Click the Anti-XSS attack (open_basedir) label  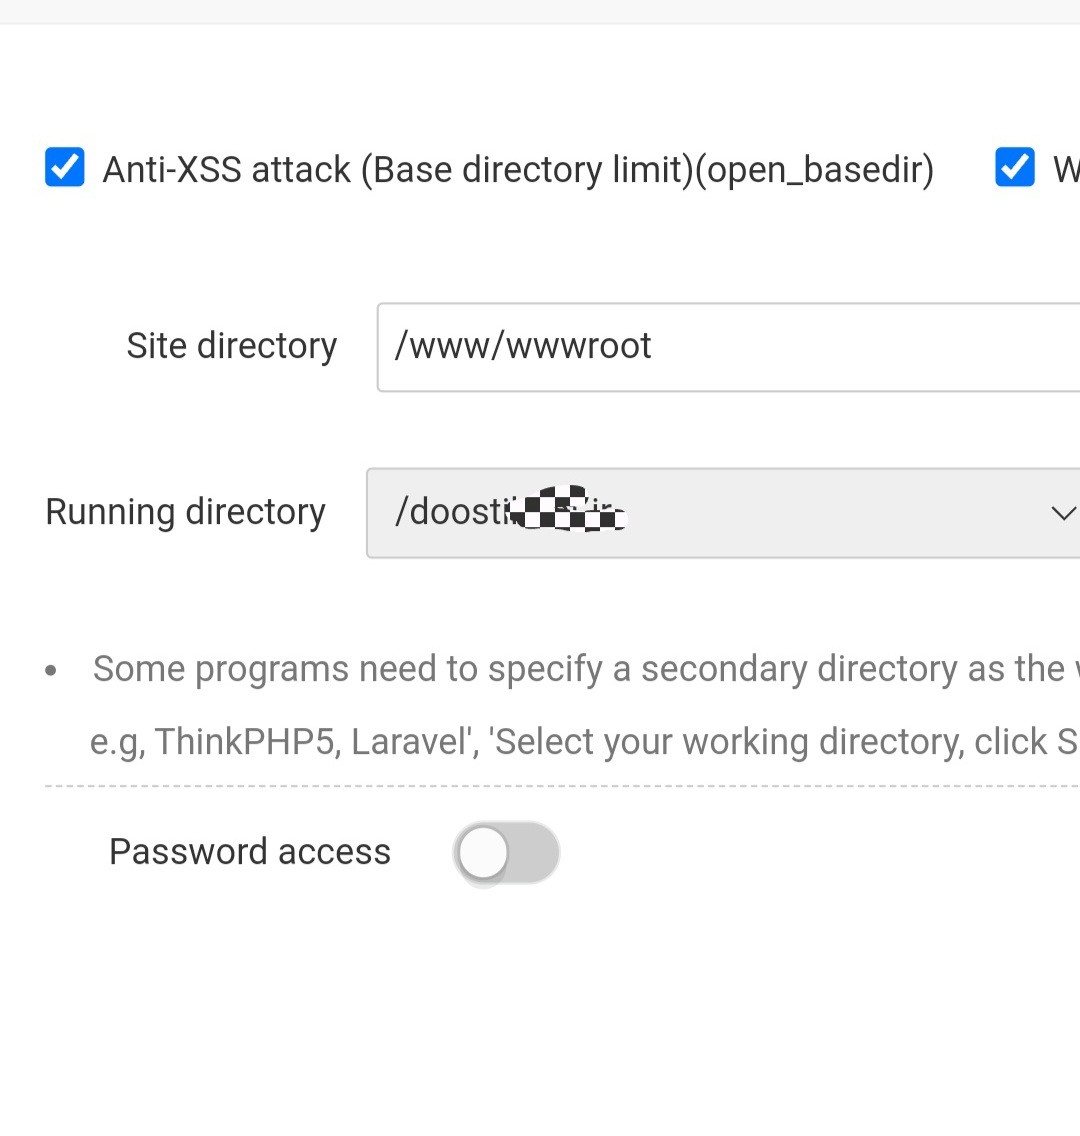[518, 169]
